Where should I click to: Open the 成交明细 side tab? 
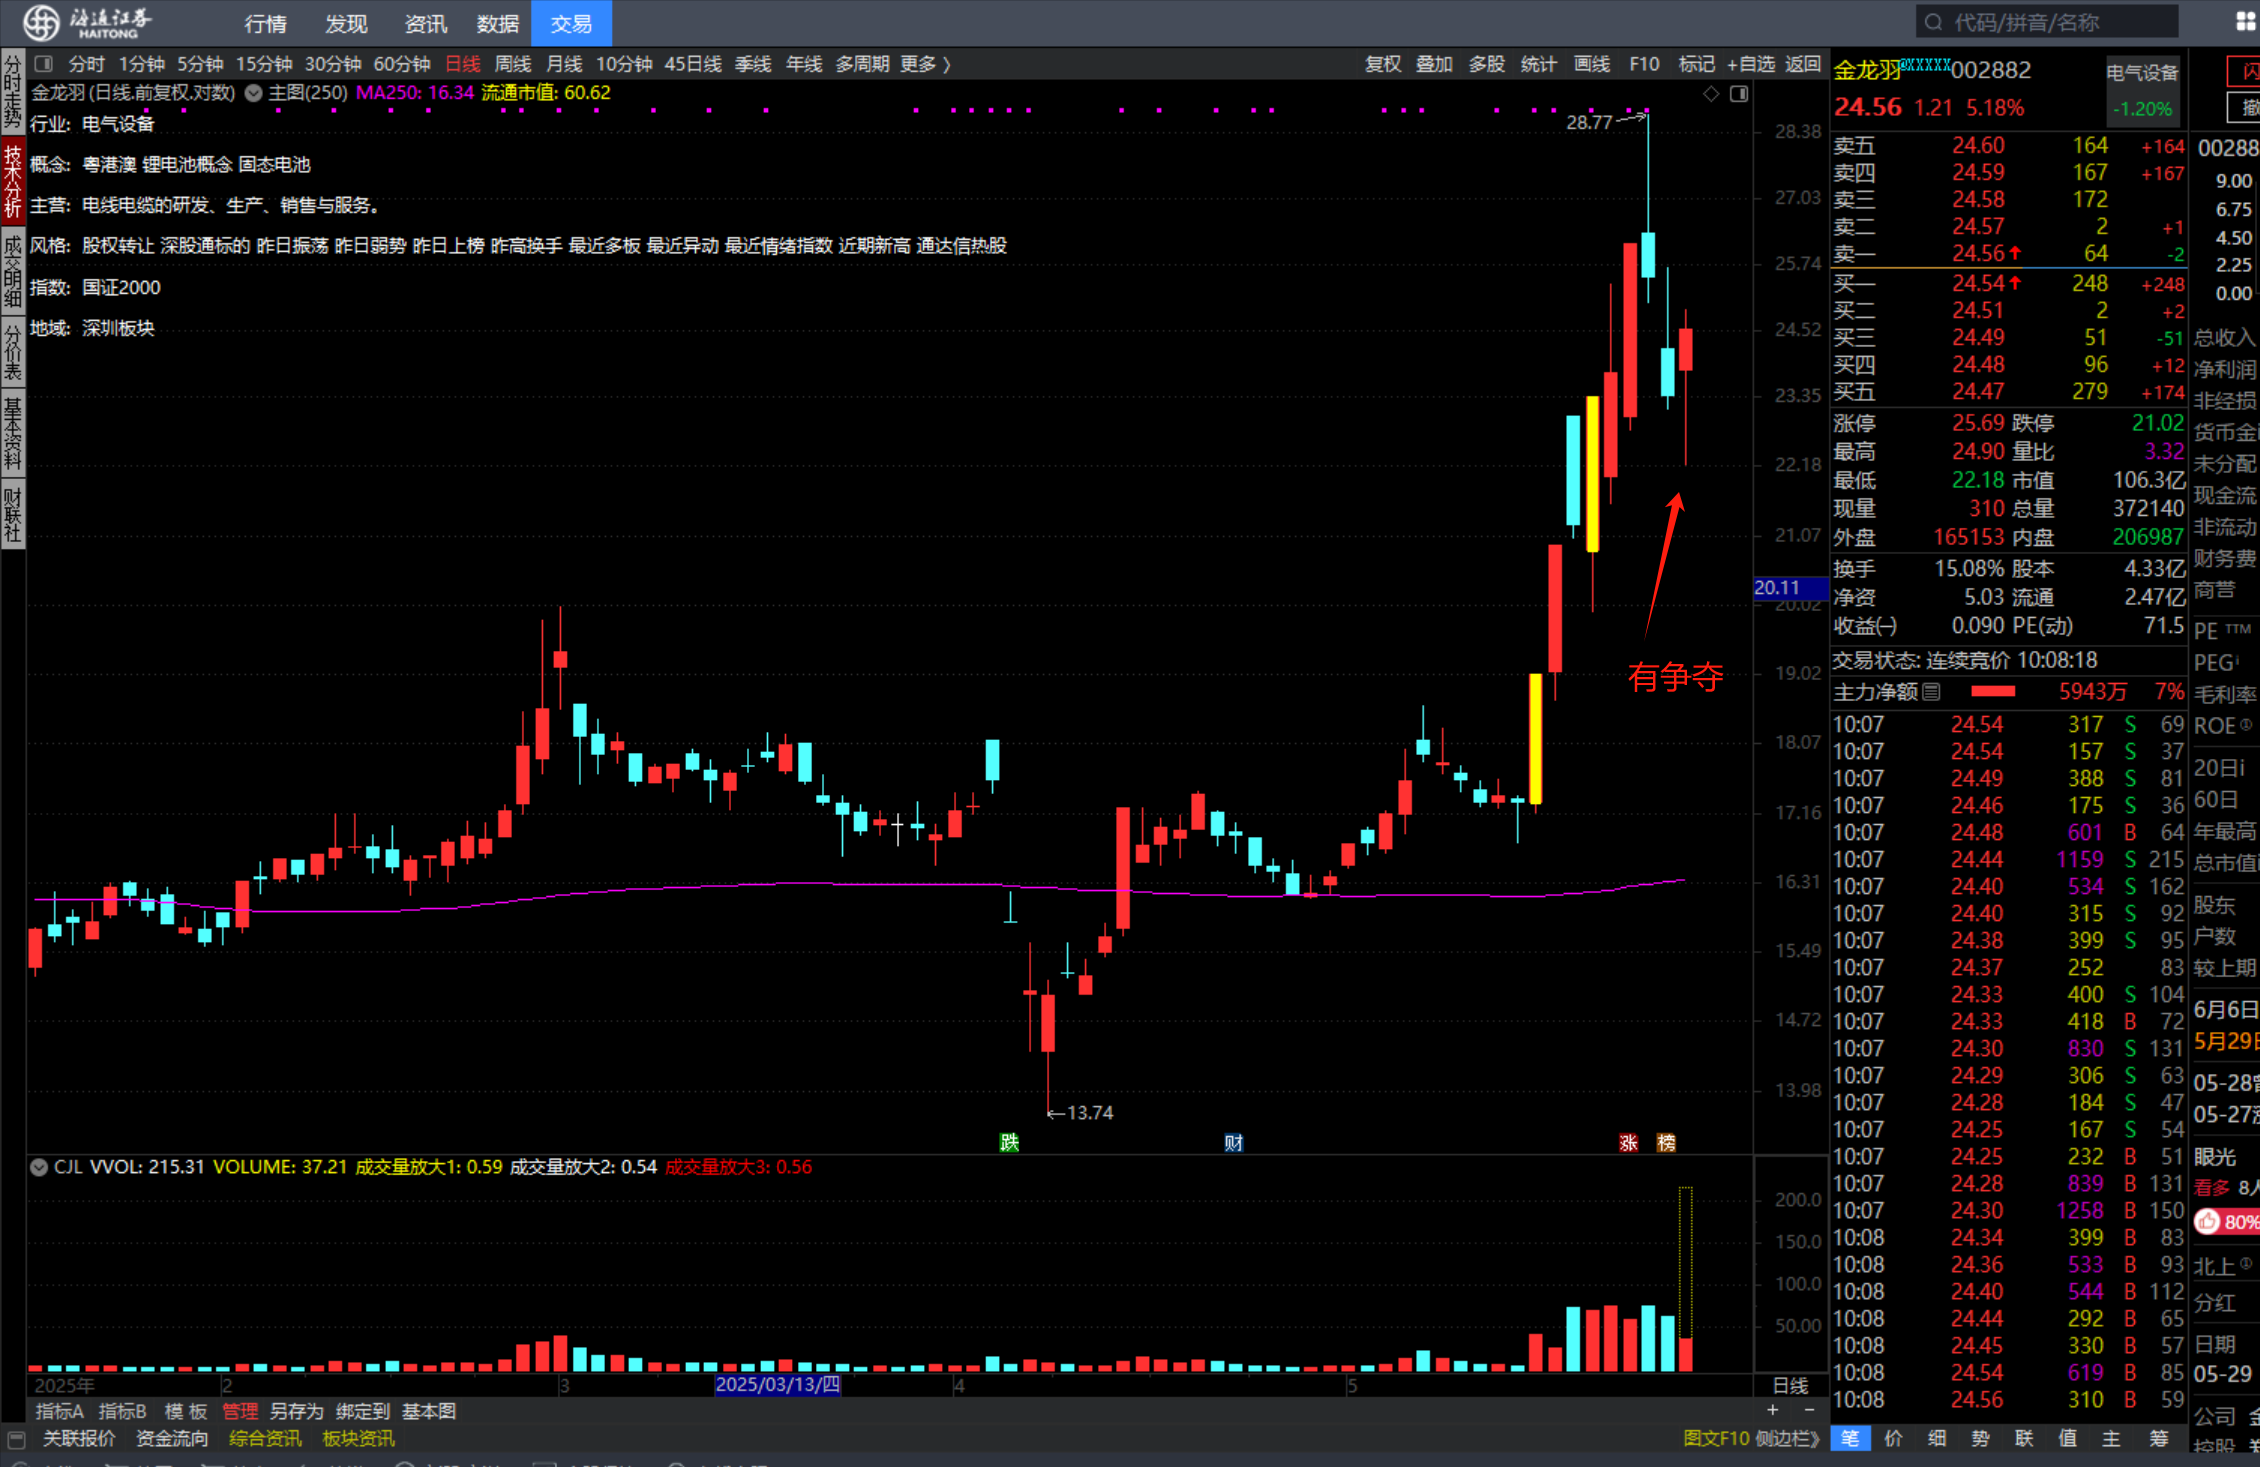[12, 270]
